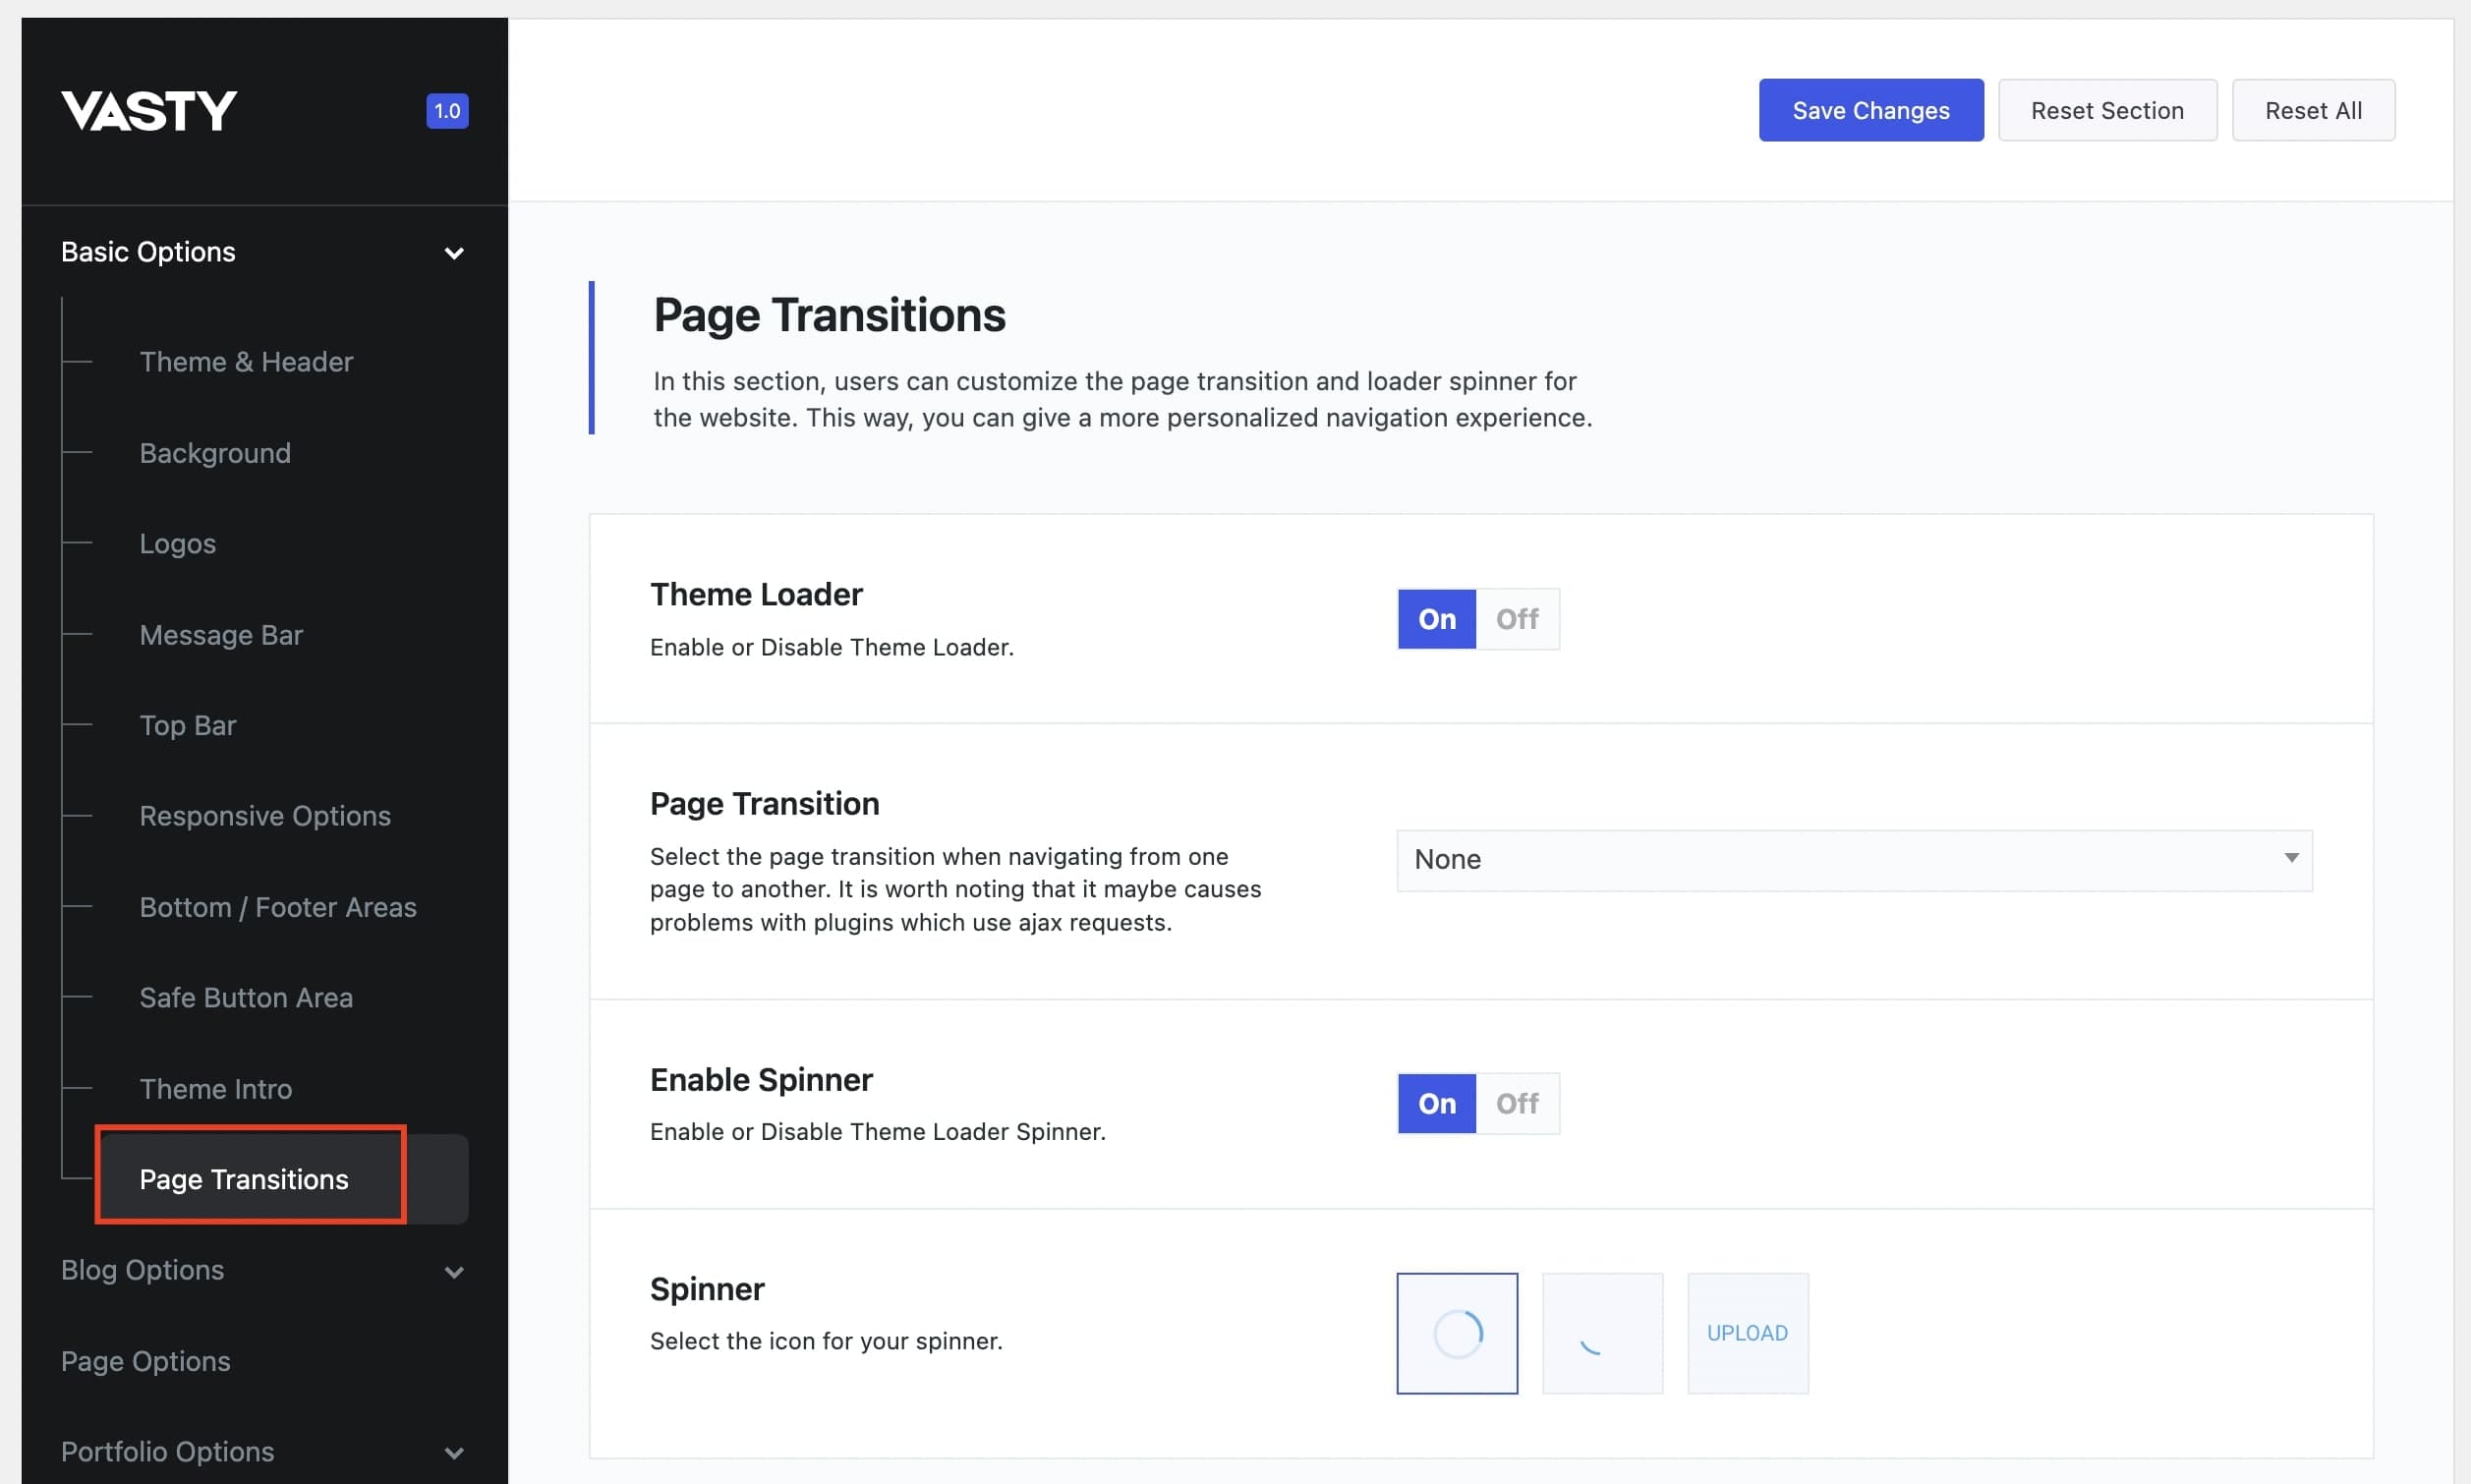Click the Page Transitions main heading
2471x1484 pixels.
829,315
